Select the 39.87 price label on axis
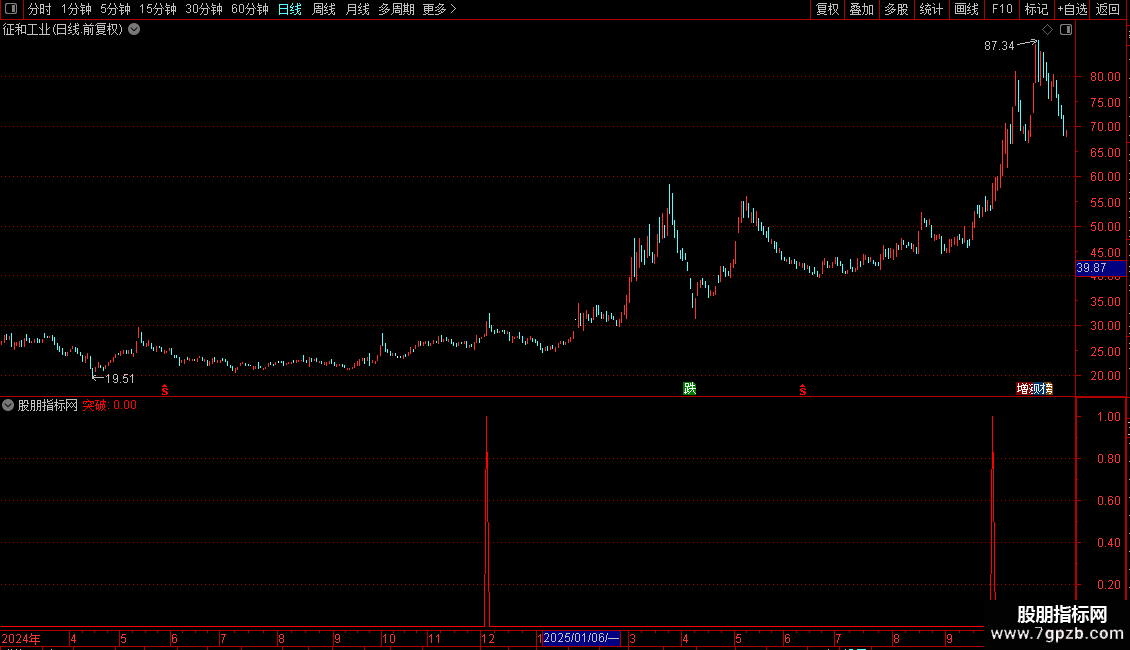The image size is (1130, 650). [x=1100, y=268]
